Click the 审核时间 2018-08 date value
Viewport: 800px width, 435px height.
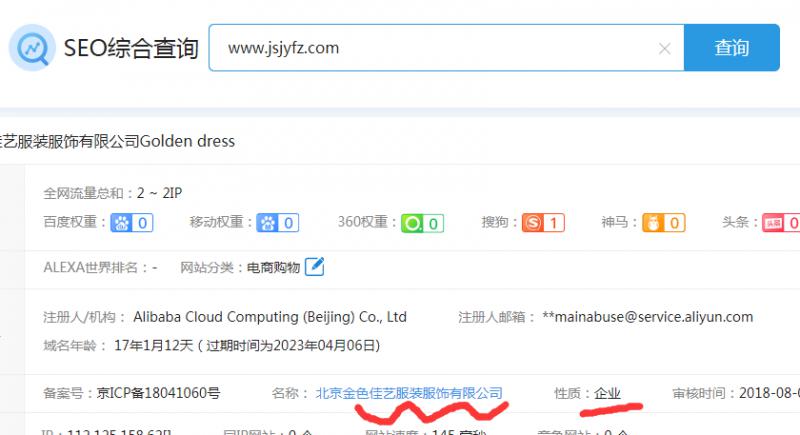[769, 393]
